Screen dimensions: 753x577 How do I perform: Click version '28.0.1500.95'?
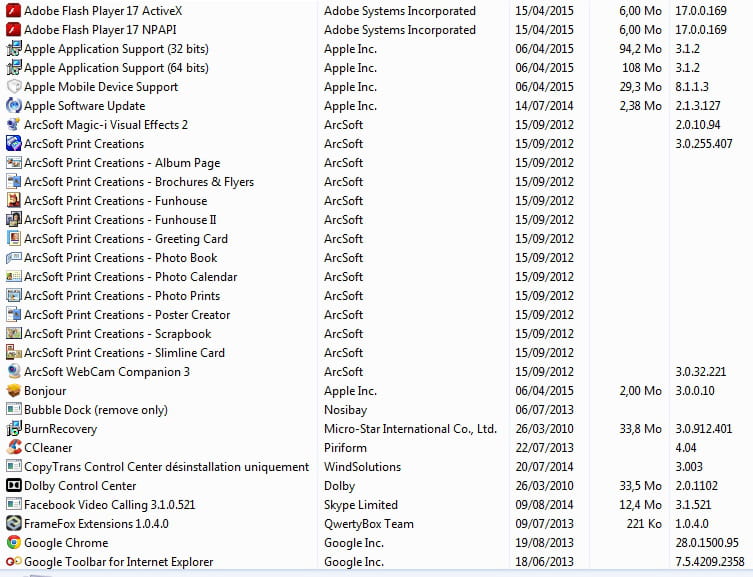click(707, 543)
